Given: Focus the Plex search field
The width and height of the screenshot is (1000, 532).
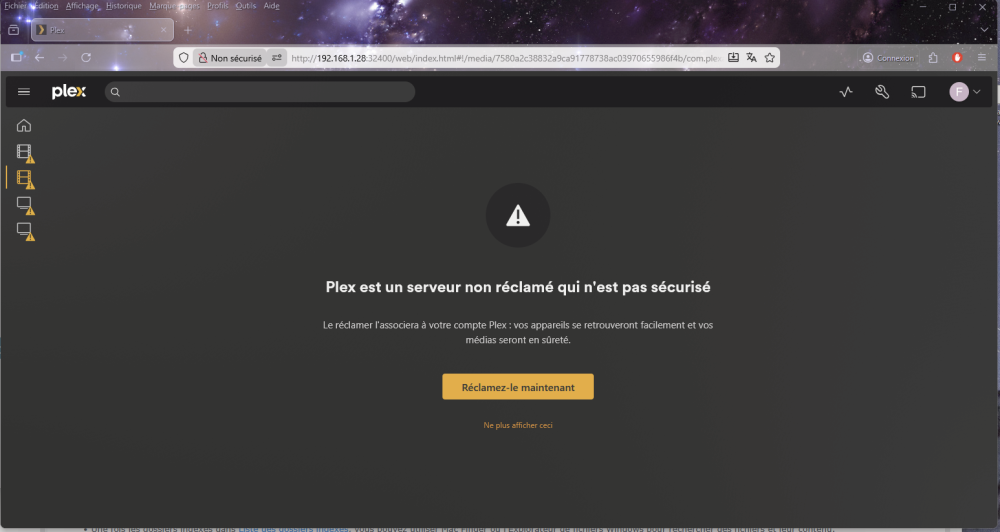Looking at the screenshot, I should pyautogui.click(x=260, y=92).
